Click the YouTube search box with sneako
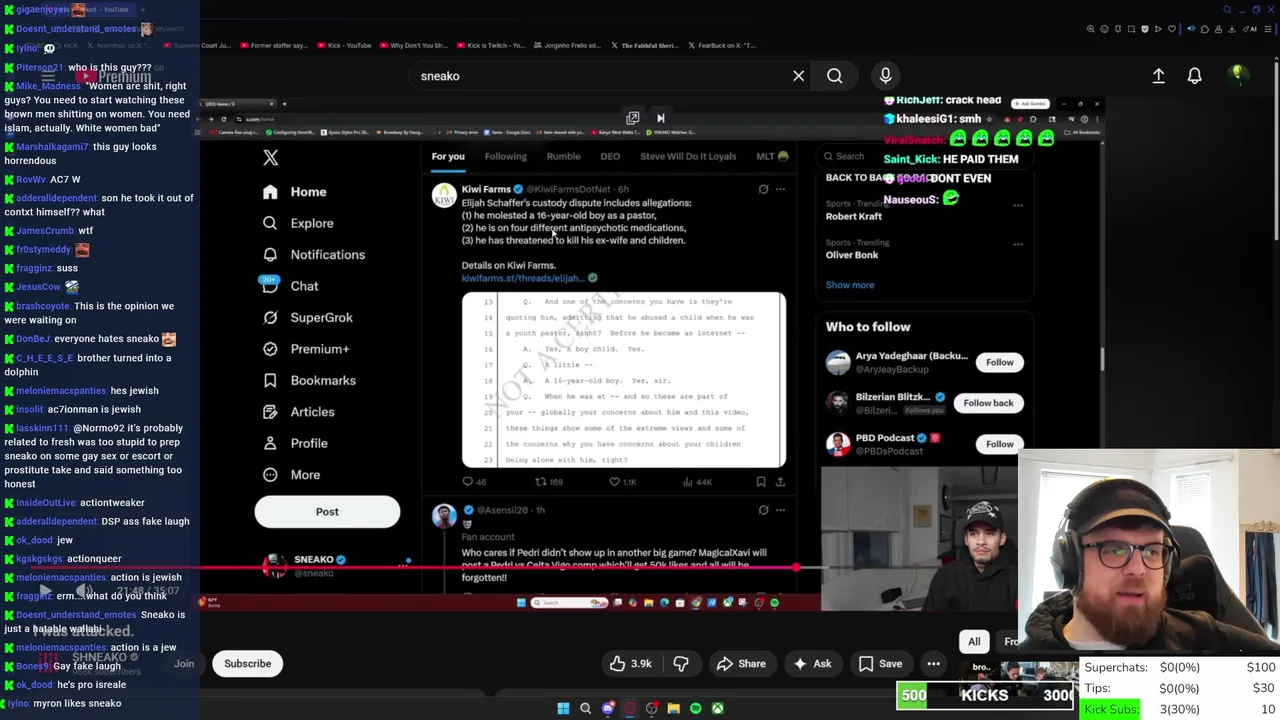Viewport: 1280px width, 720px height. point(600,76)
